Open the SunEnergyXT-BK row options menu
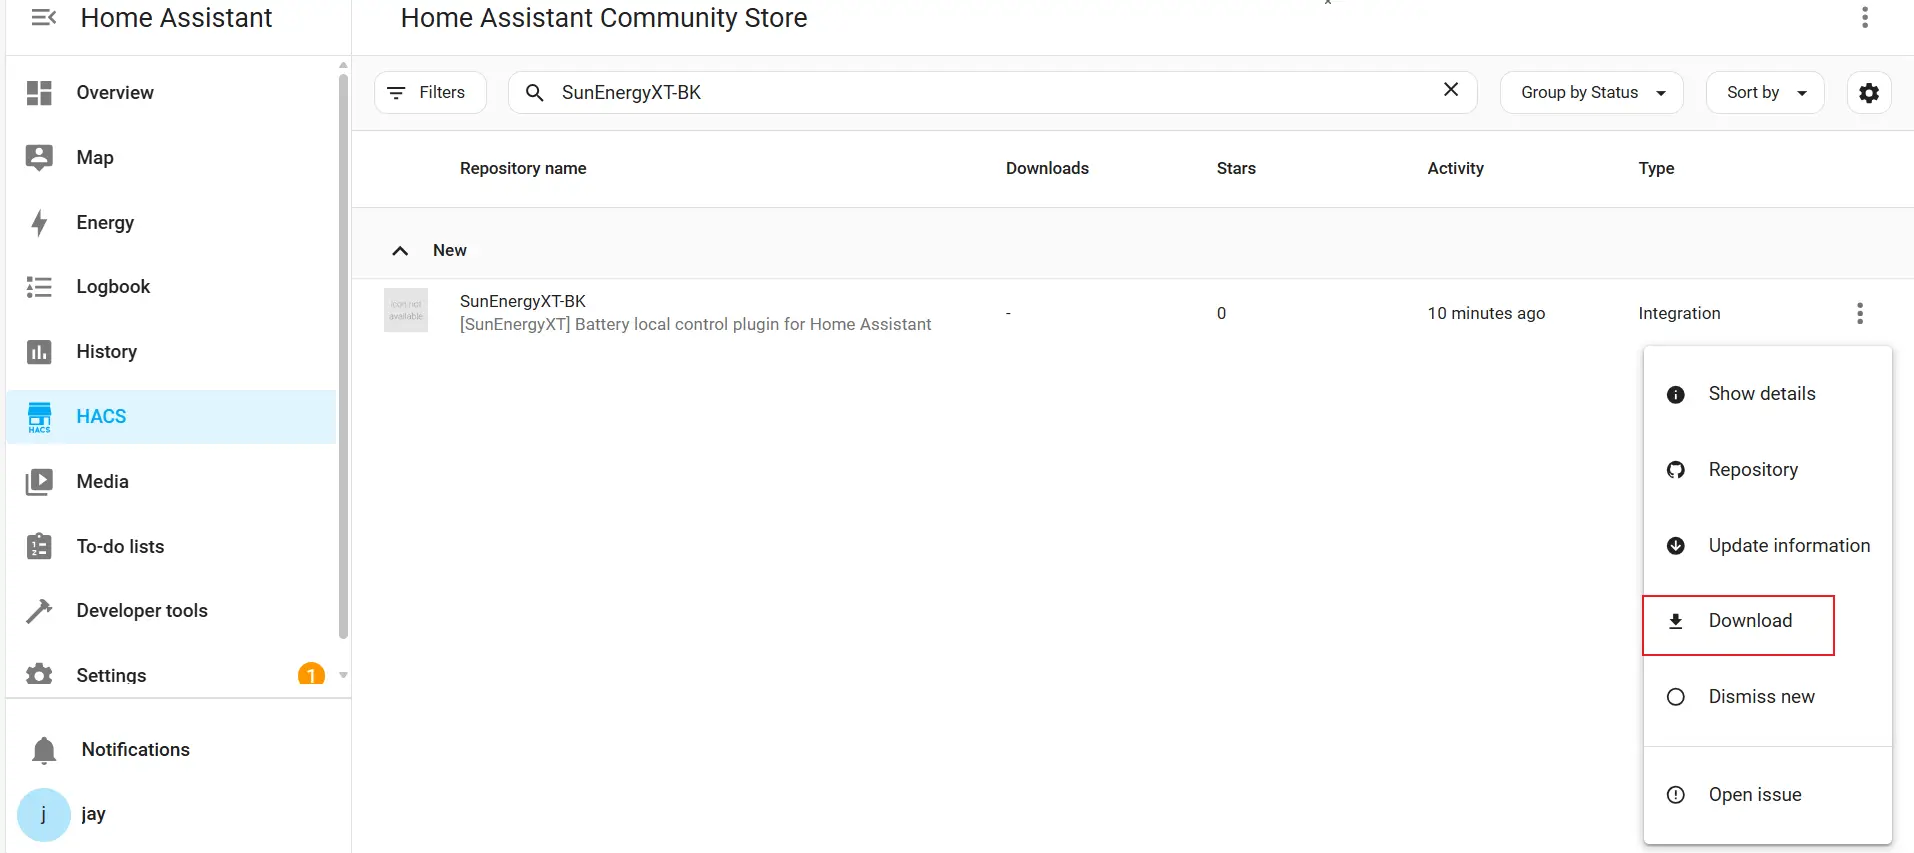Screen dimensions: 1914x853 click(x=1859, y=313)
